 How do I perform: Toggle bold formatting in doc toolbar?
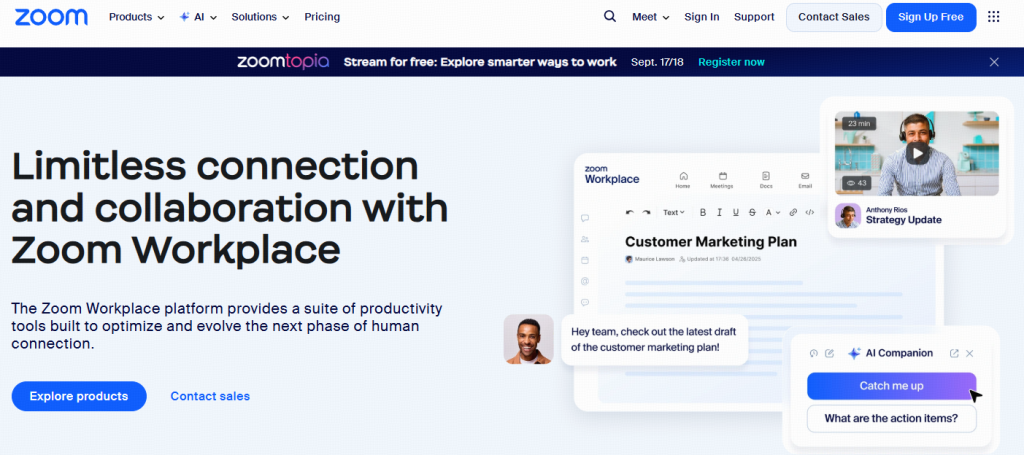[703, 212]
